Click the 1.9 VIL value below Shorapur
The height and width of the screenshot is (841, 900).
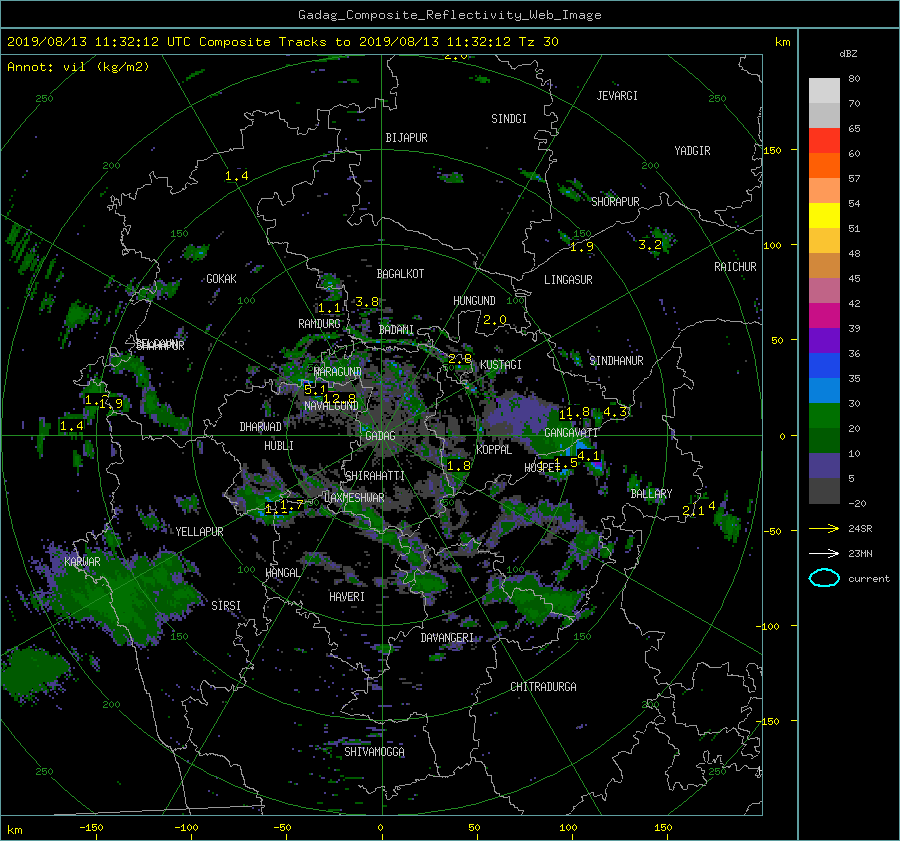pyautogui.click(x=582, y=247)
